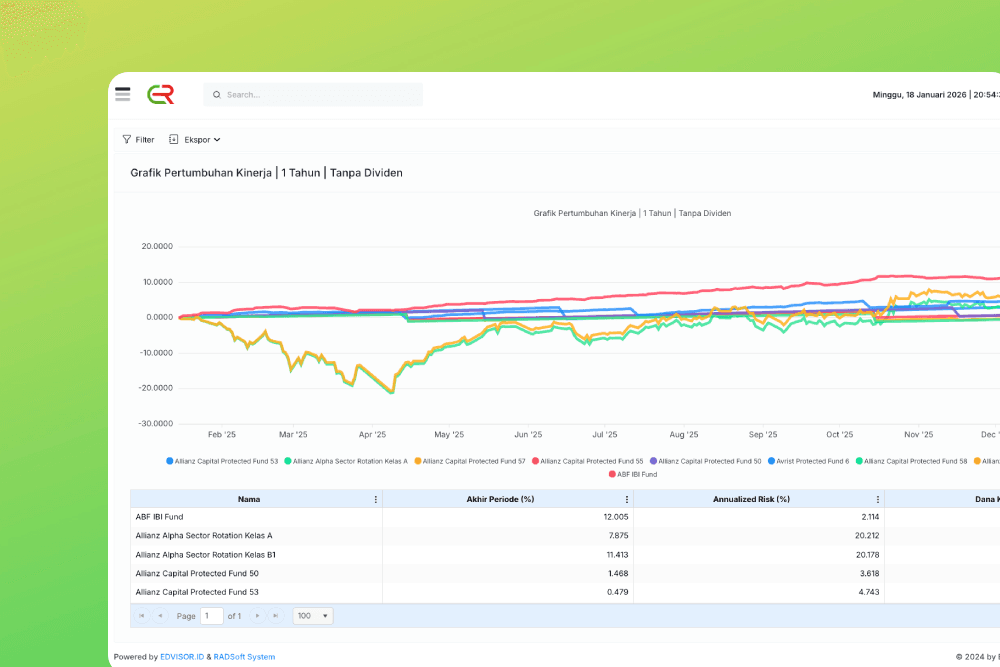Toggle ABF IBI Fund legend series
This screenshot has width=1000, height=667.
[x=632, y=474]
